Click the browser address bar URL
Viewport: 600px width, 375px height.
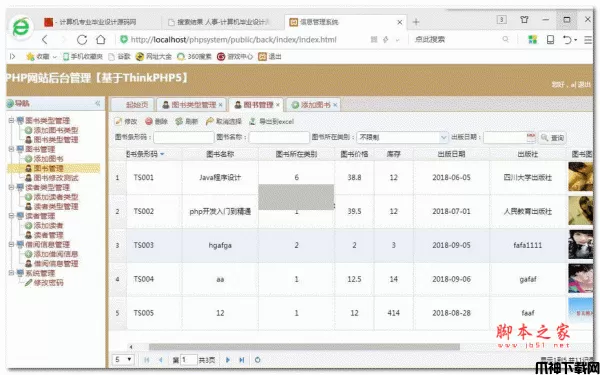(x=233, y=39)
